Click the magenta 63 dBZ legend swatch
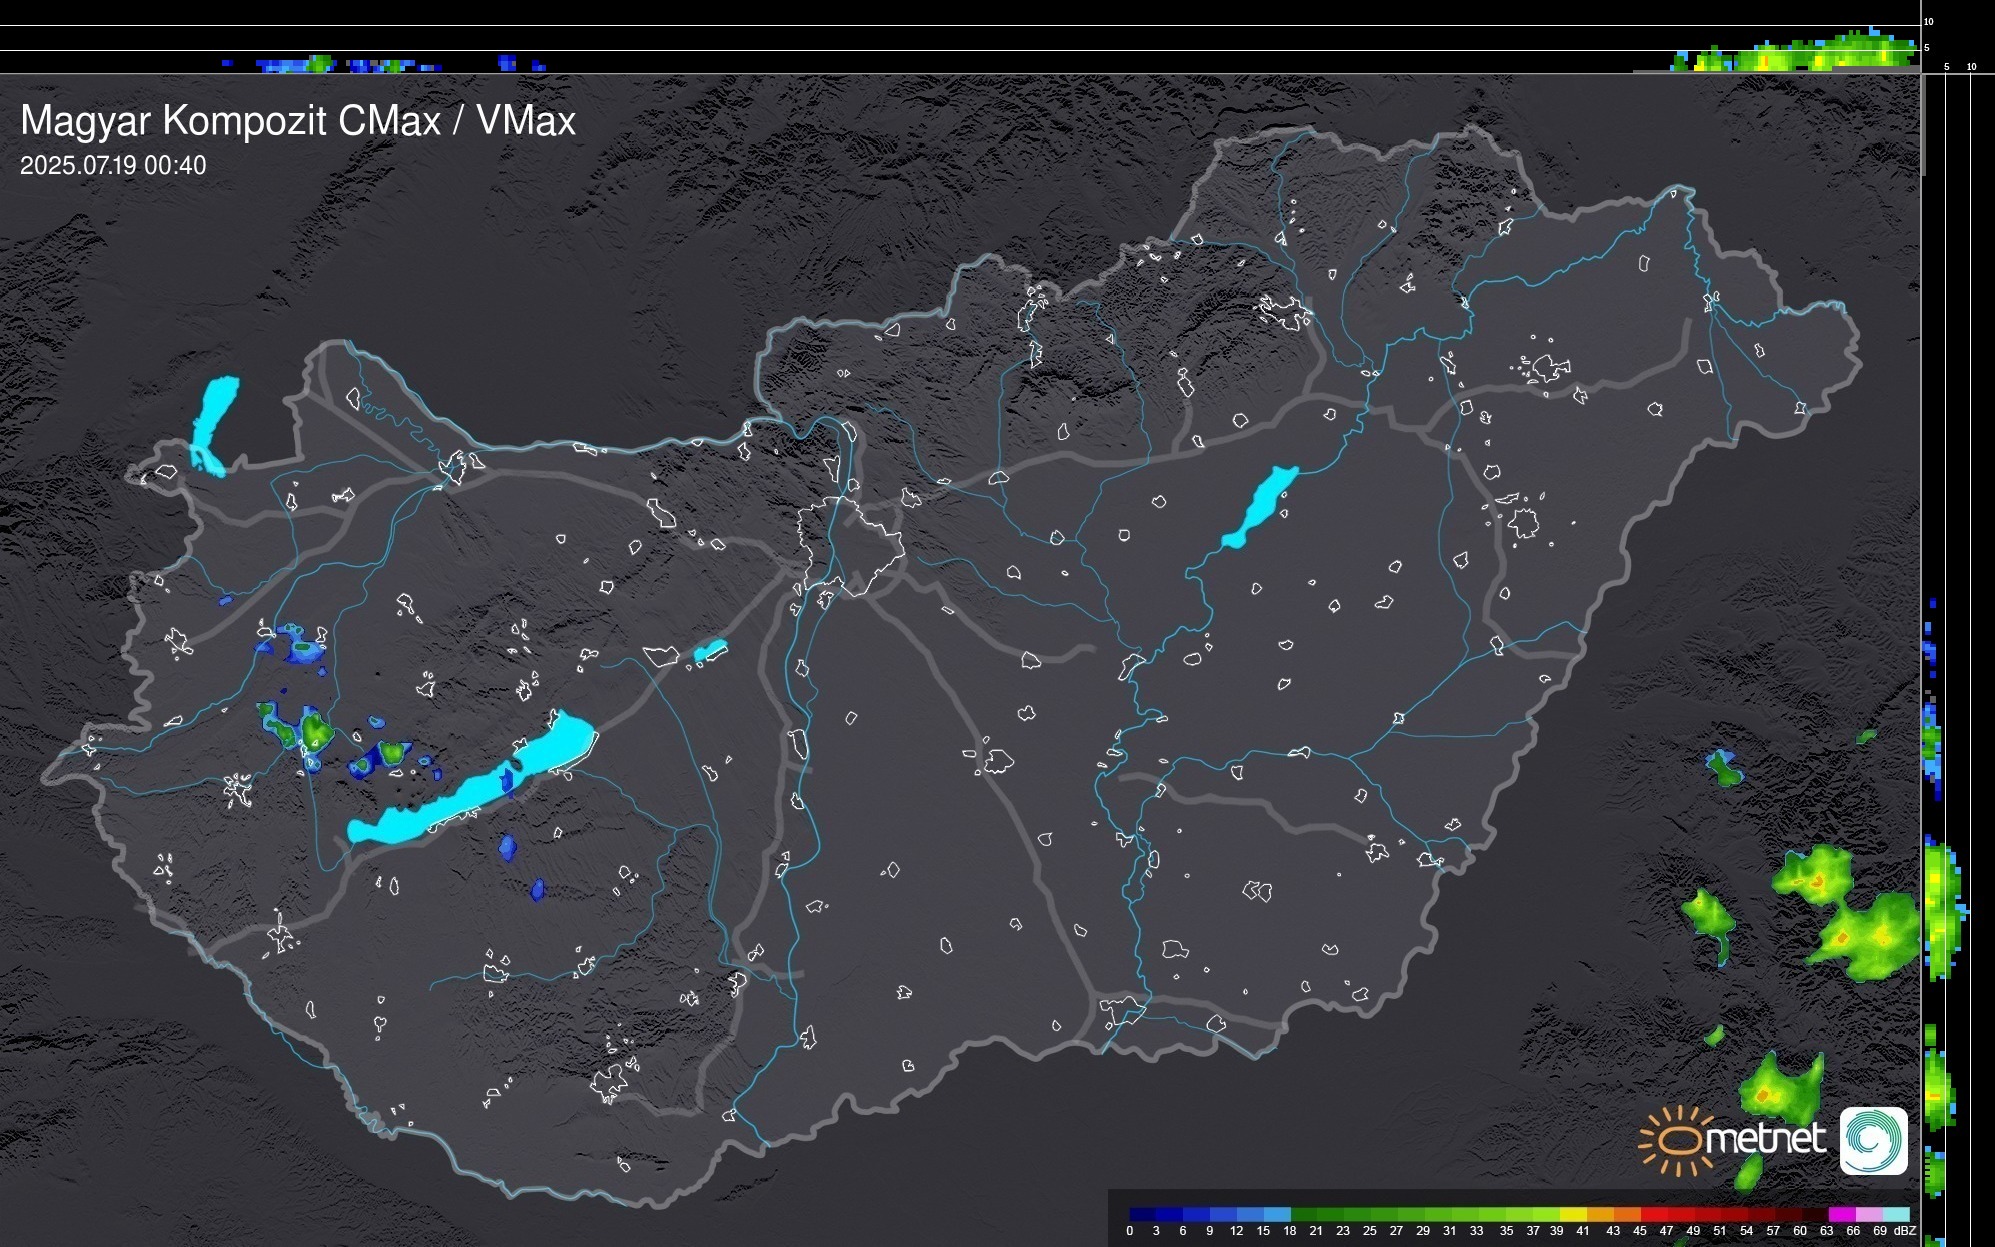Image resolution: width=1995 pixels, height=1247 pixels. point(1841,1214)
